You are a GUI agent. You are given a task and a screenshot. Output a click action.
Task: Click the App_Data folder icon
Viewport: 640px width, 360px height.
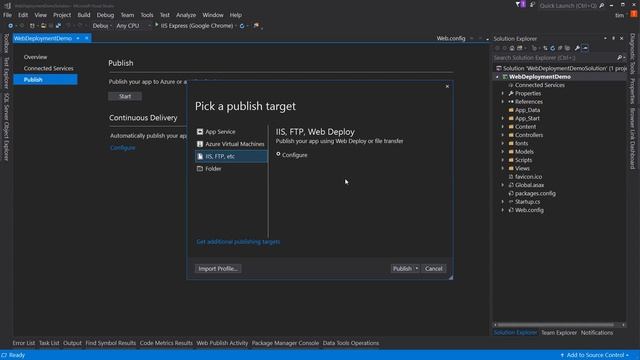[511, 110]
